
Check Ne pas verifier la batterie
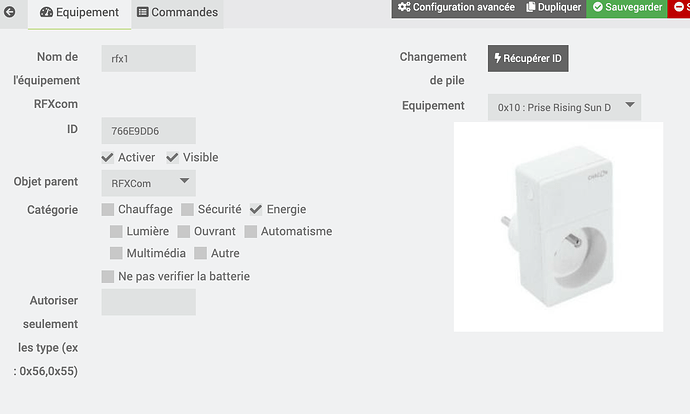[108, 276]
